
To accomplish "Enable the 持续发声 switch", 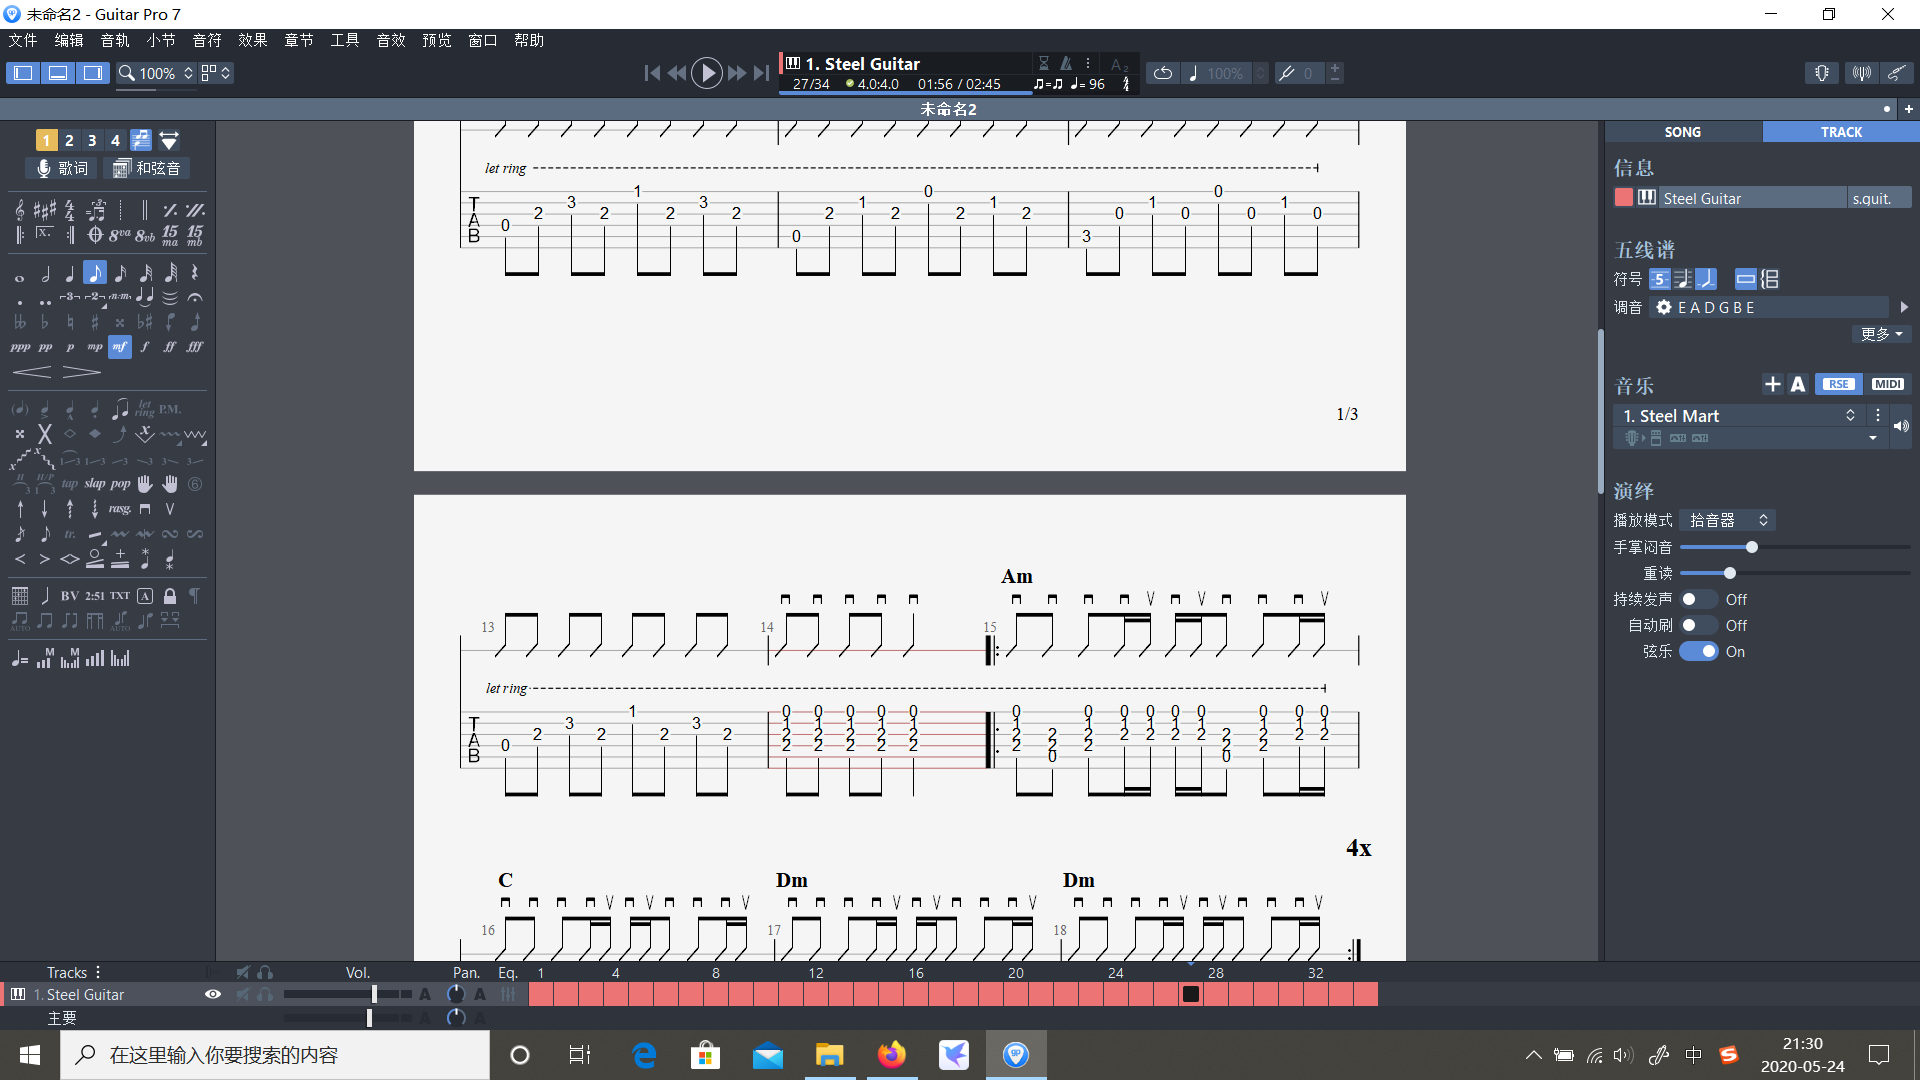I will coord(1698,599).
